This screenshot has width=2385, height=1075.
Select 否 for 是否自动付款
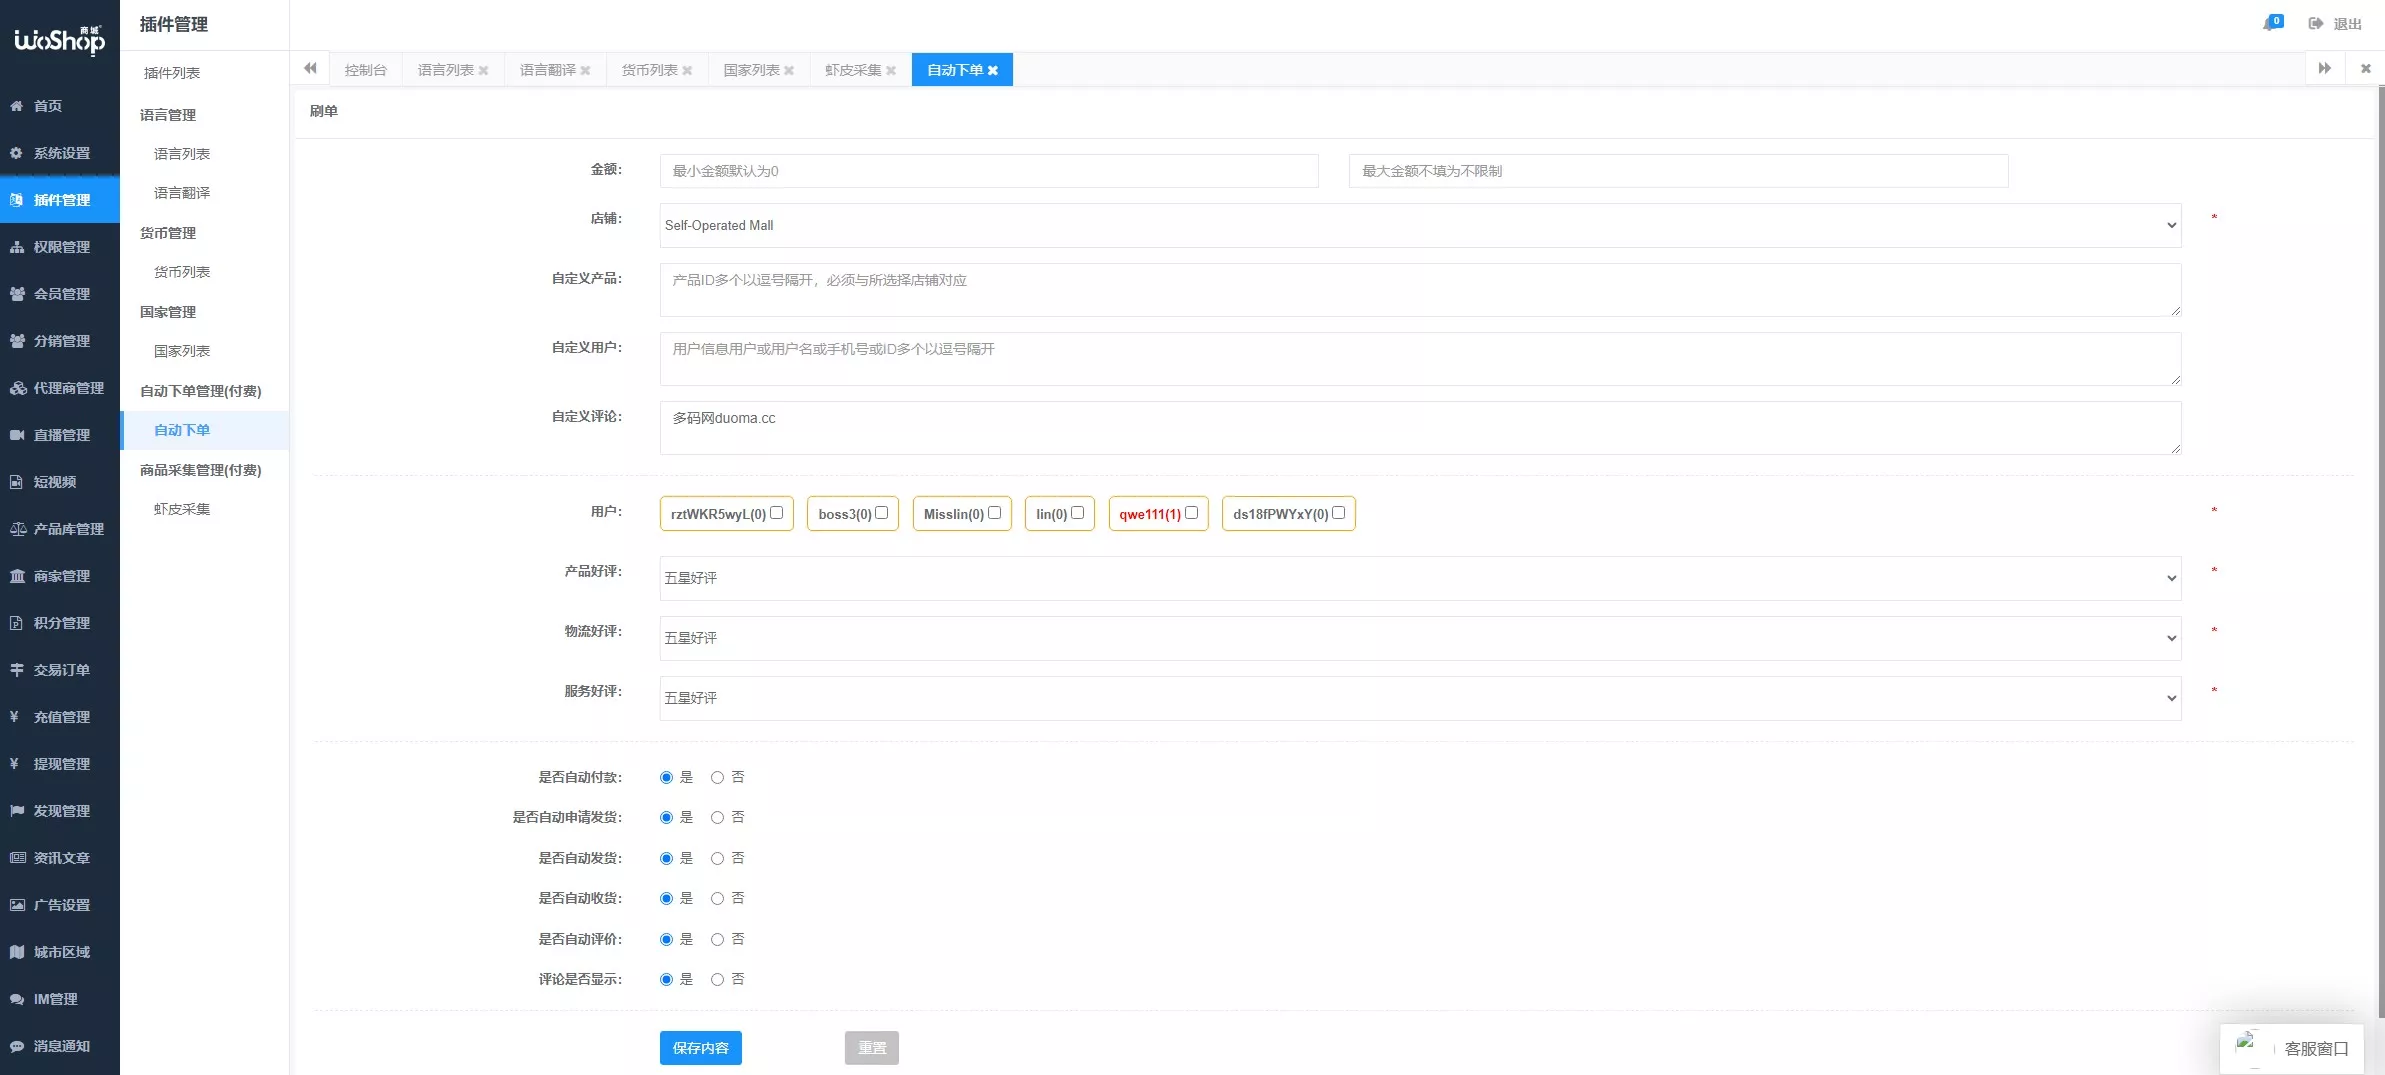pyautogui.click(x=717, y=777)
